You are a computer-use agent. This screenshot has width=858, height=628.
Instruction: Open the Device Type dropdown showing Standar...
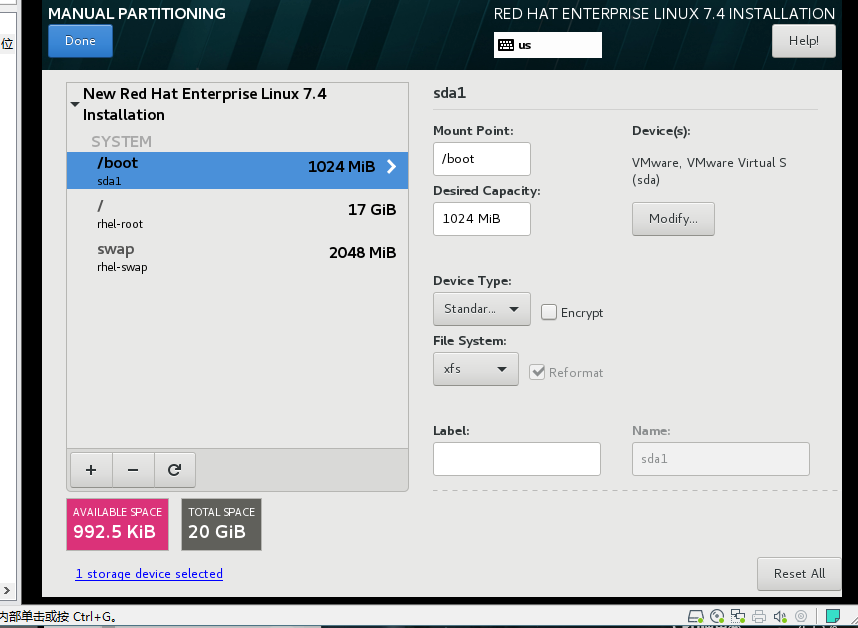(482, 309)
